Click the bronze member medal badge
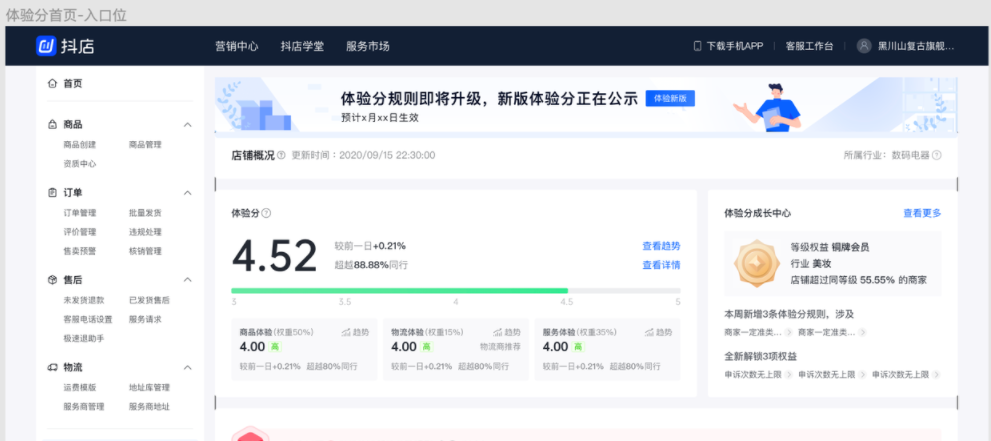Viewport: 991px width, 441px height. (x=755, y=263)
